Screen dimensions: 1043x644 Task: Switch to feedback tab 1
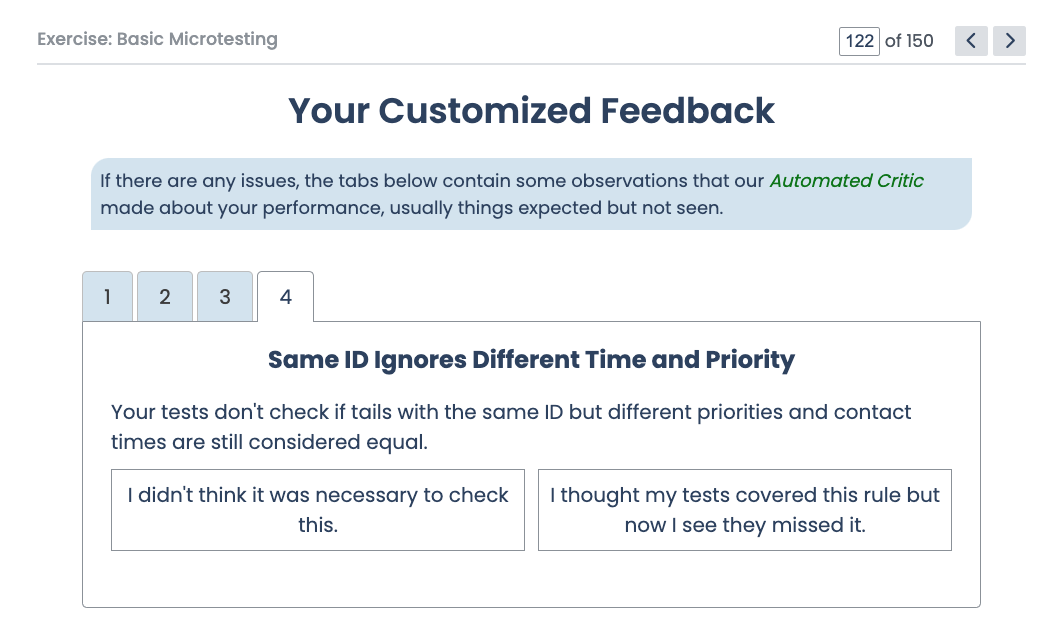pos(107,297)
